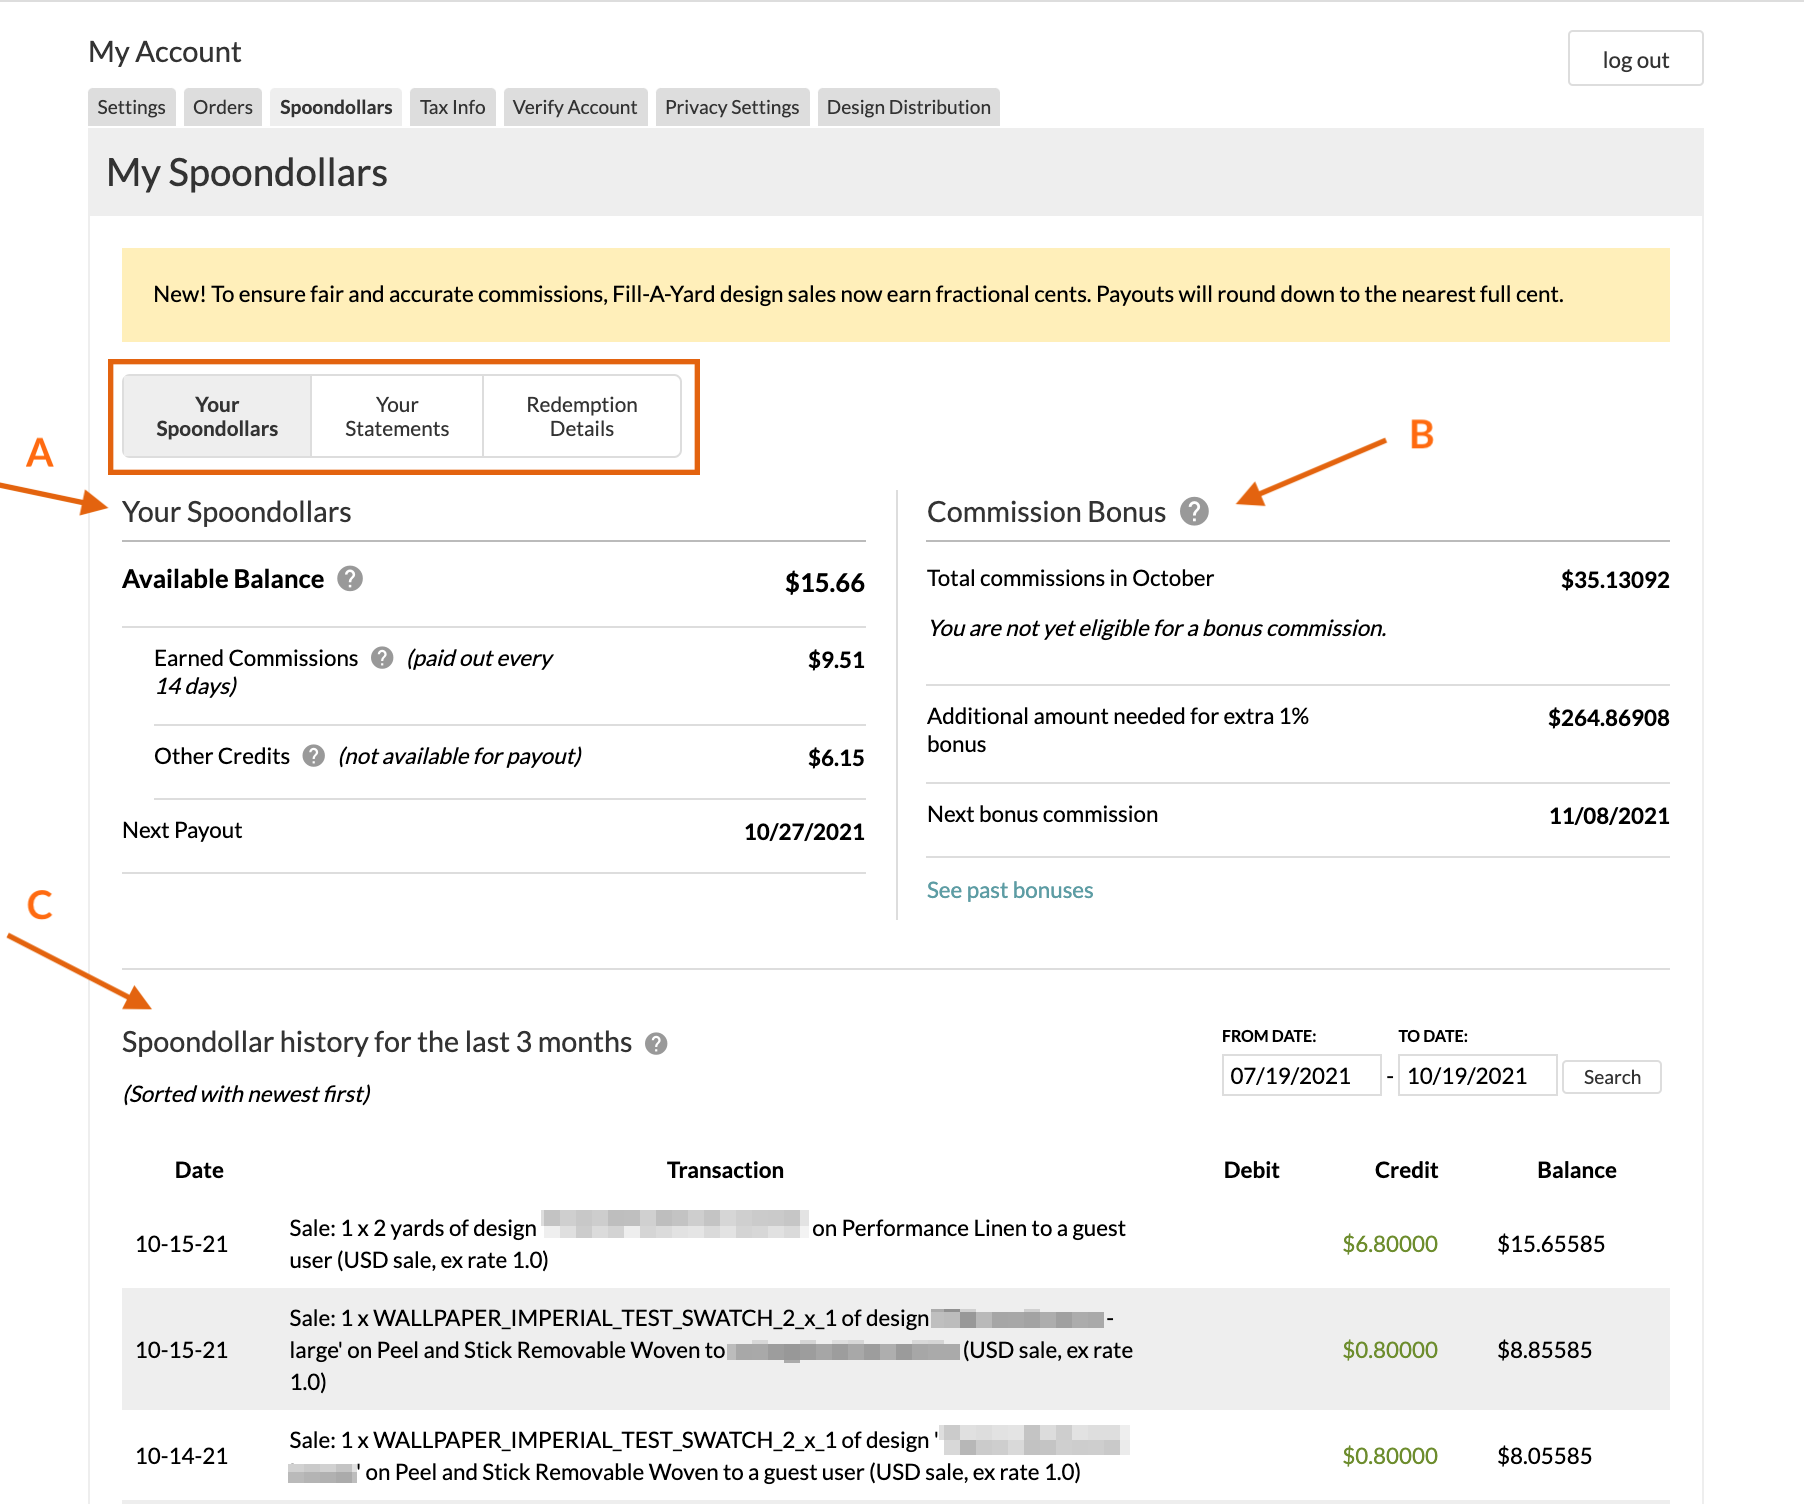Click help icon beside Spoondollar history heading
This screenshot has height=1504, width=1804.
(656, 1044)
